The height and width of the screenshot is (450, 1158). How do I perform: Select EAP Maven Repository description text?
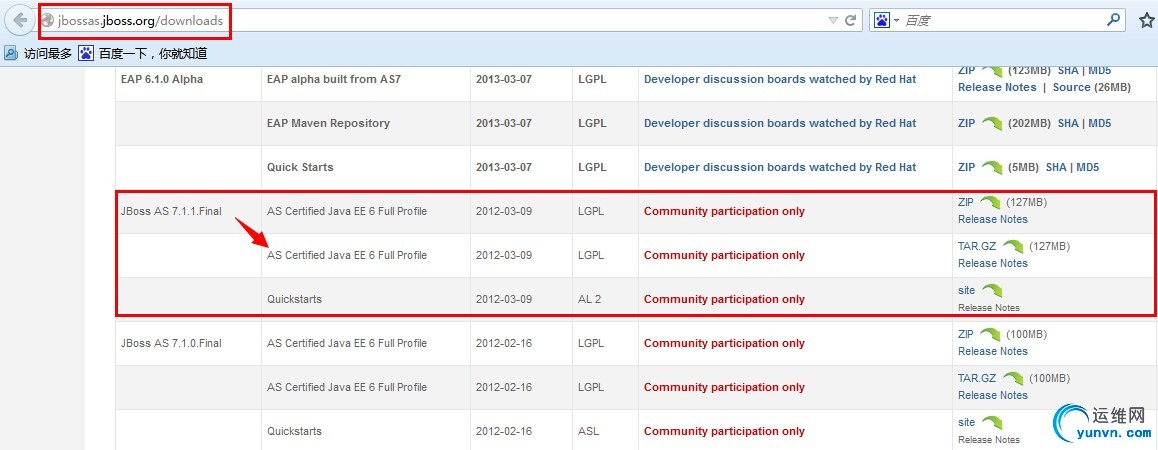point(328,123)
